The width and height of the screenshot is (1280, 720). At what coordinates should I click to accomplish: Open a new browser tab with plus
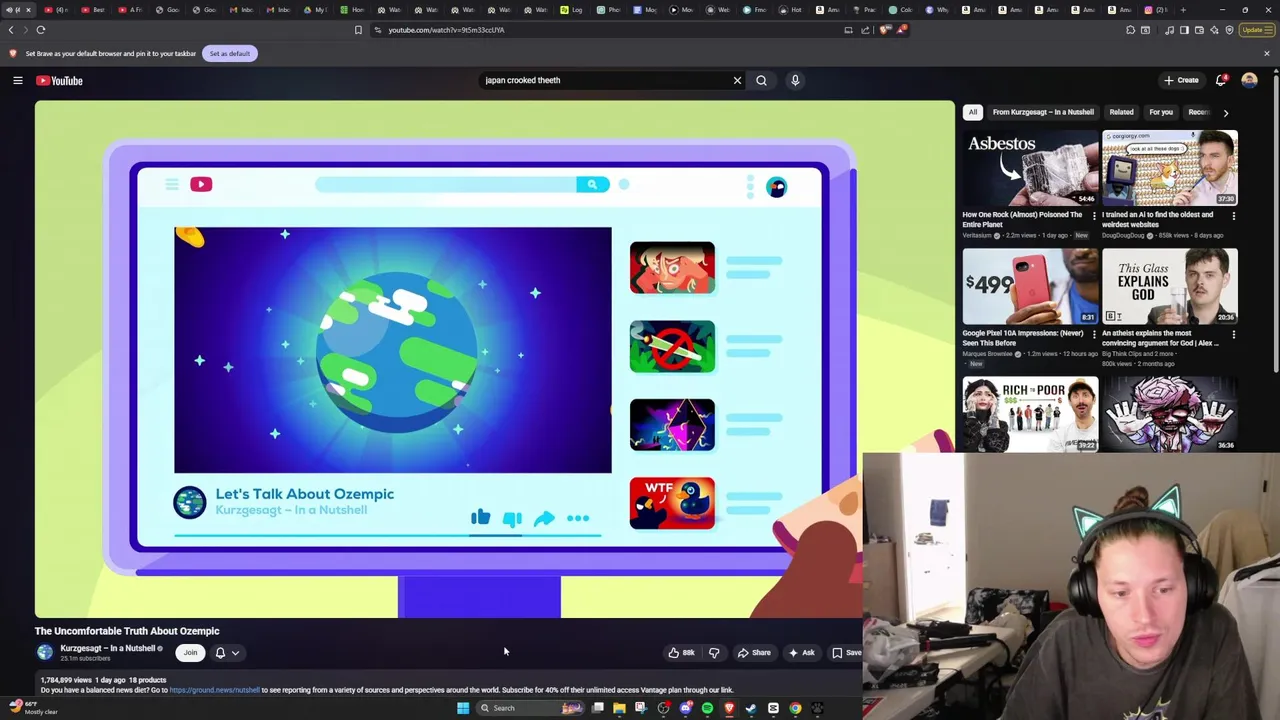(x=1183, y=10)
